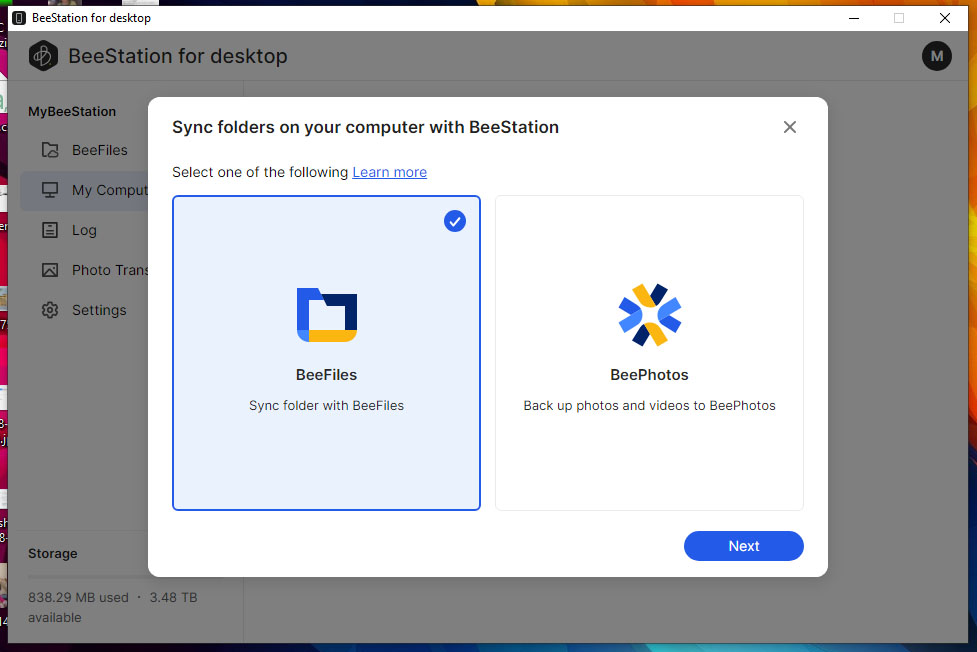Open the Learn more link

(x=389, y=172)
